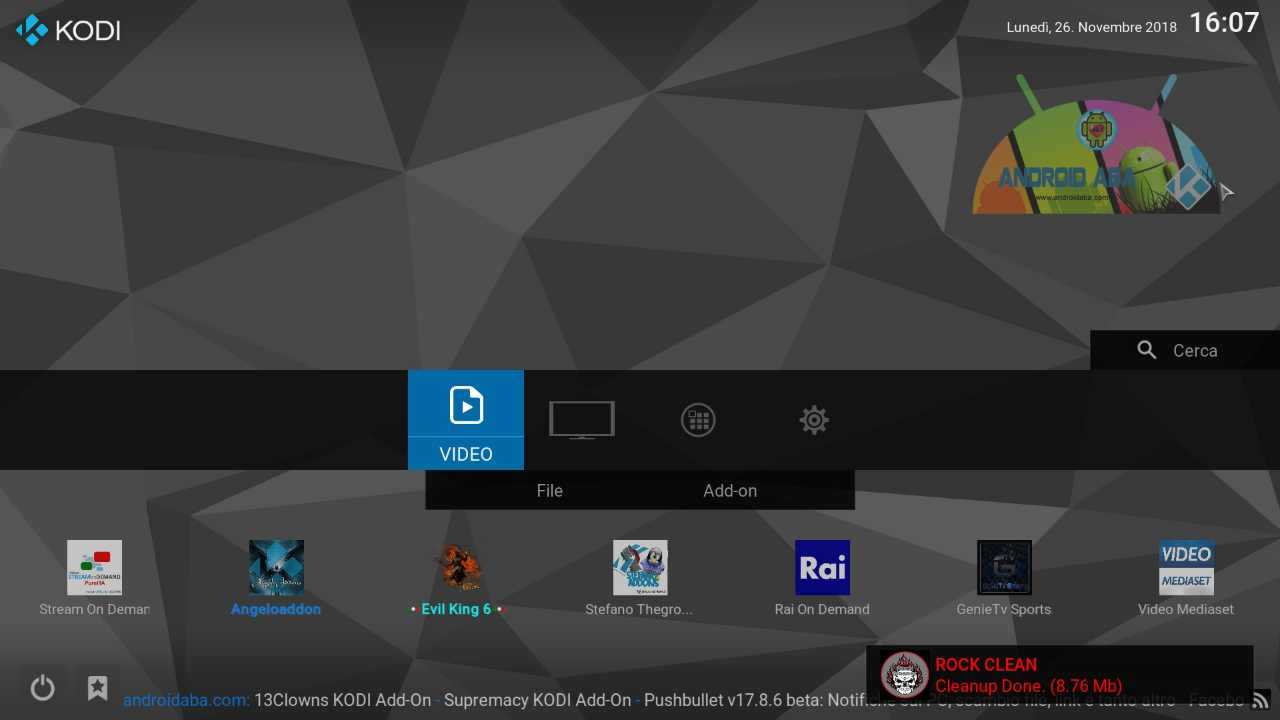The image size is (1280, 720).
Task: Click the androidaba.com feed label
Action: click(186, 700)
